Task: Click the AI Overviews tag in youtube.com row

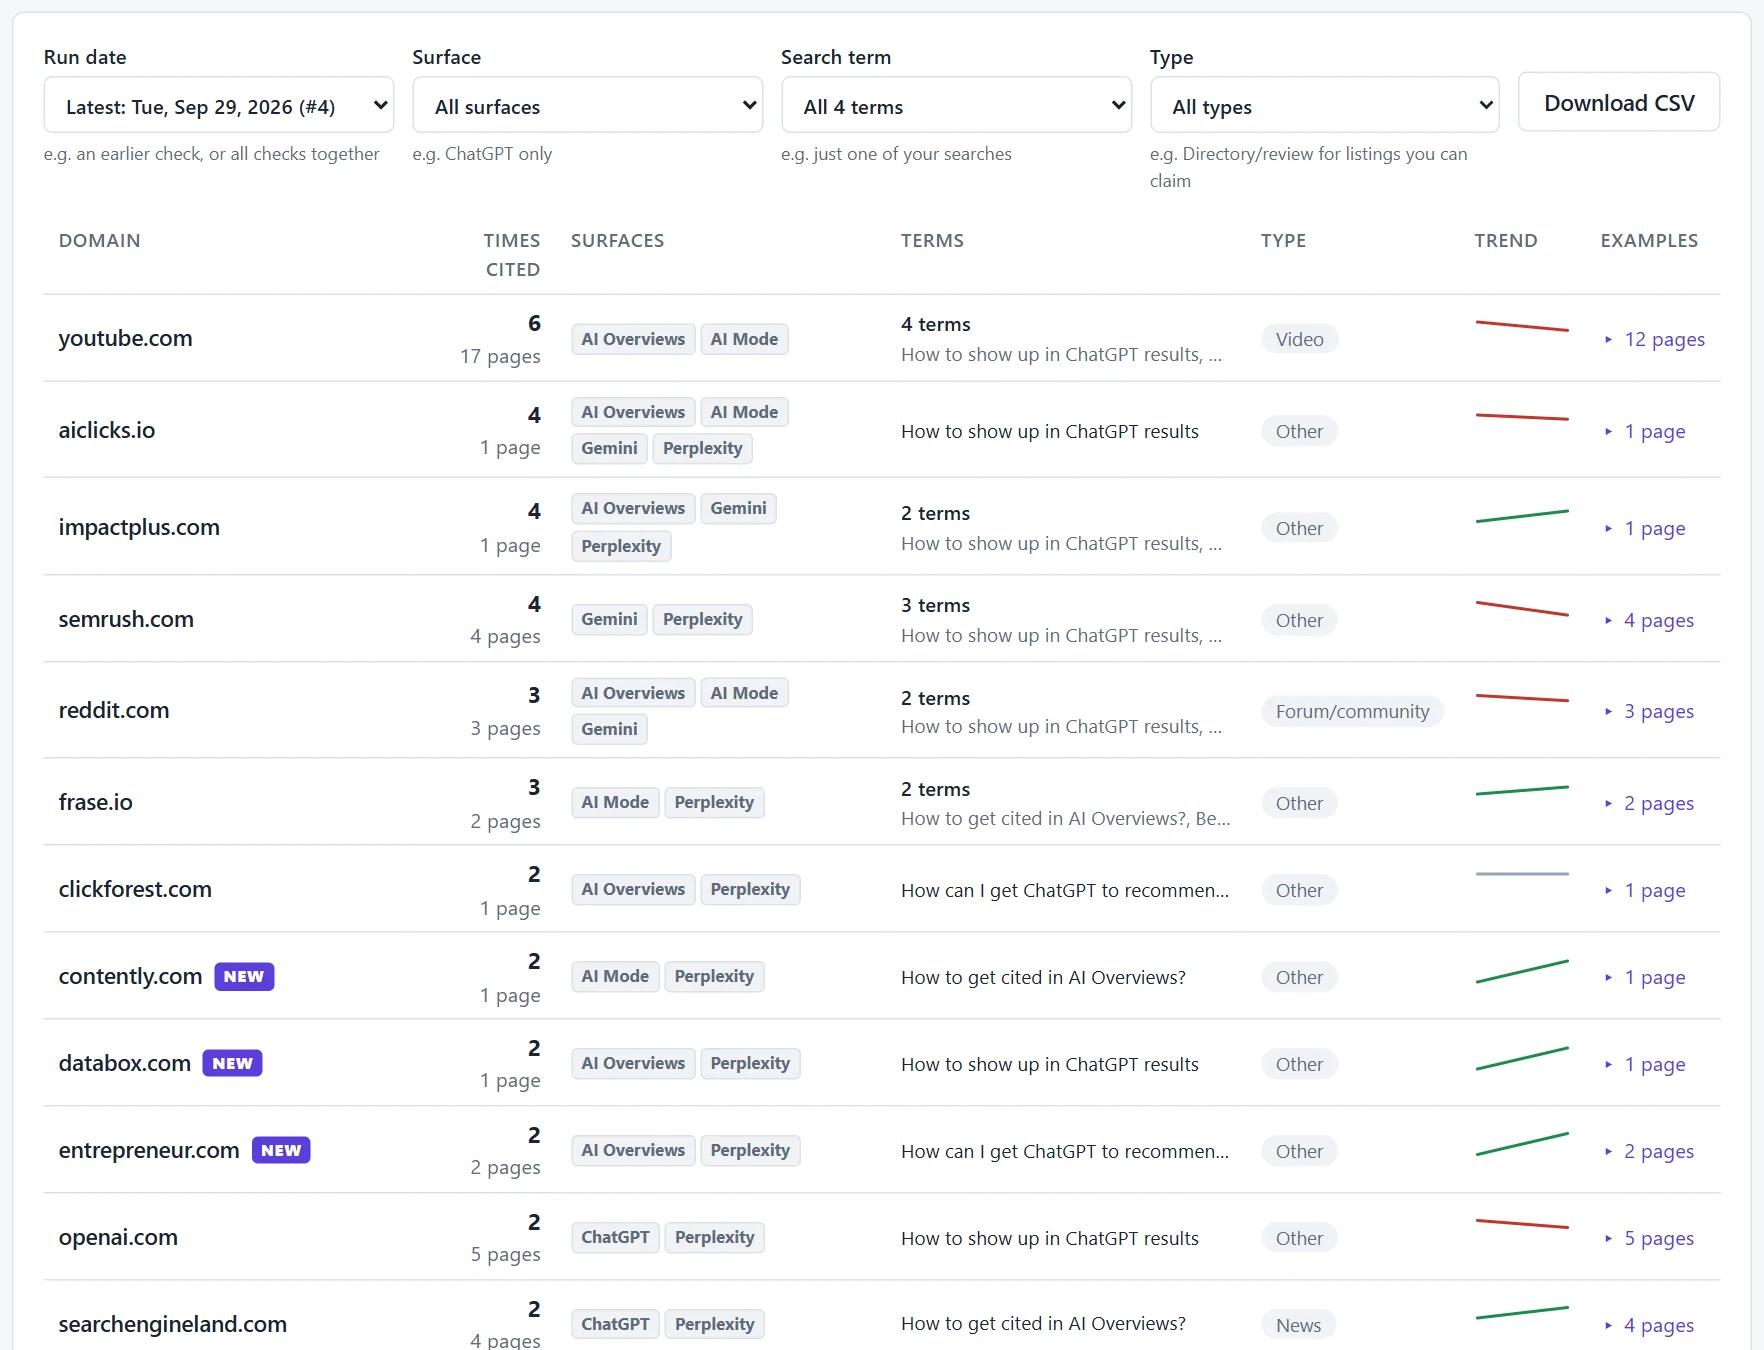Action: (x=633, y=340)
